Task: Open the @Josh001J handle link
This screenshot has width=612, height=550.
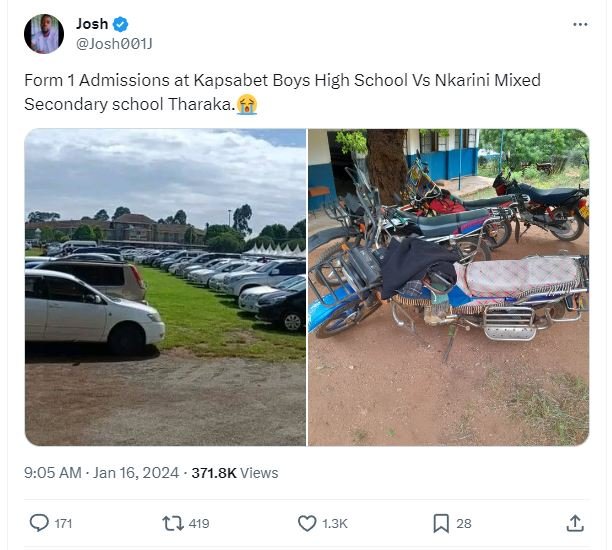Action: 114,44
